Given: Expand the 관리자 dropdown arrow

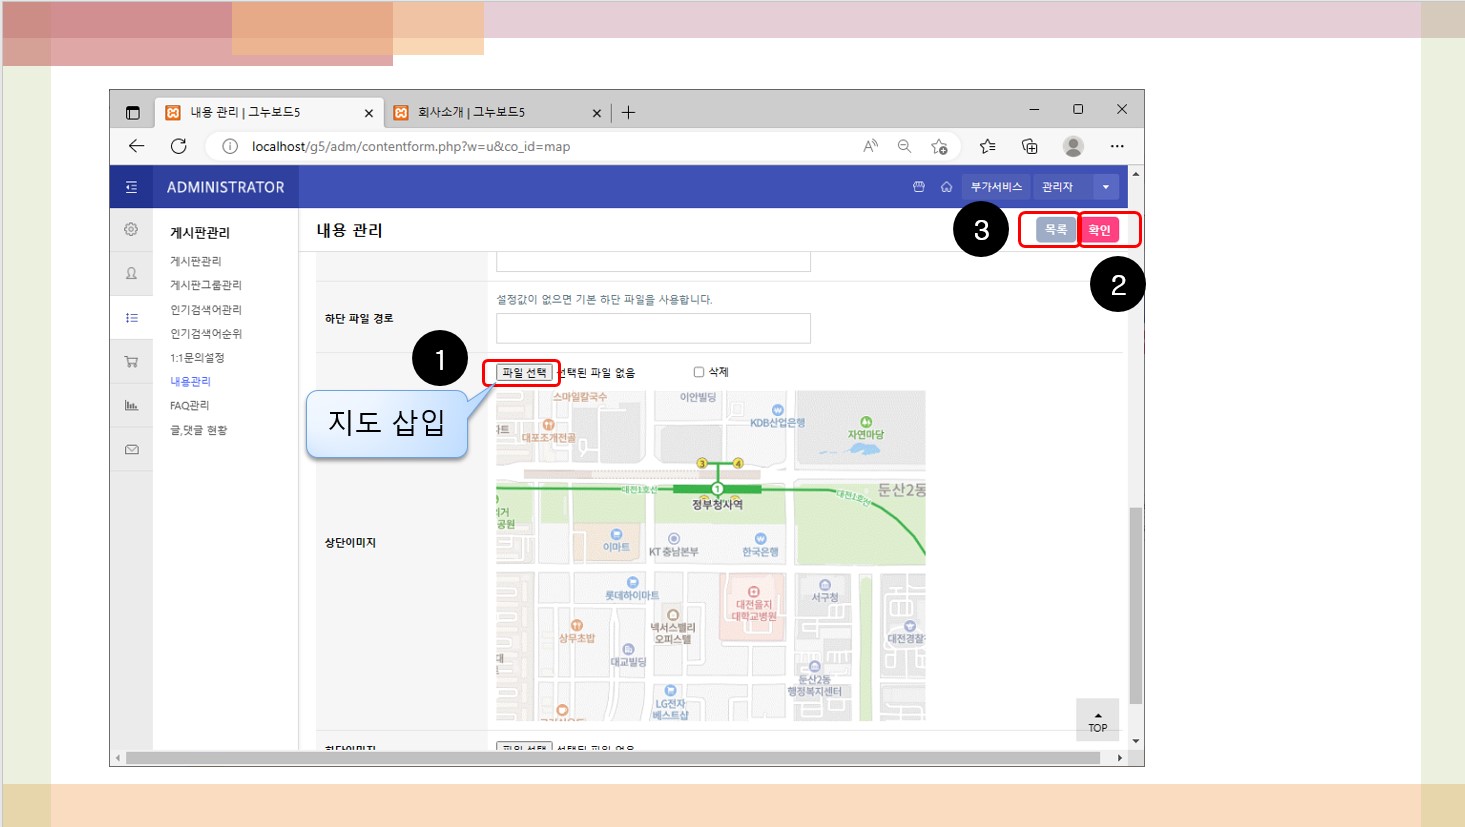Looking at the screenshot, I should (1106, 187).
